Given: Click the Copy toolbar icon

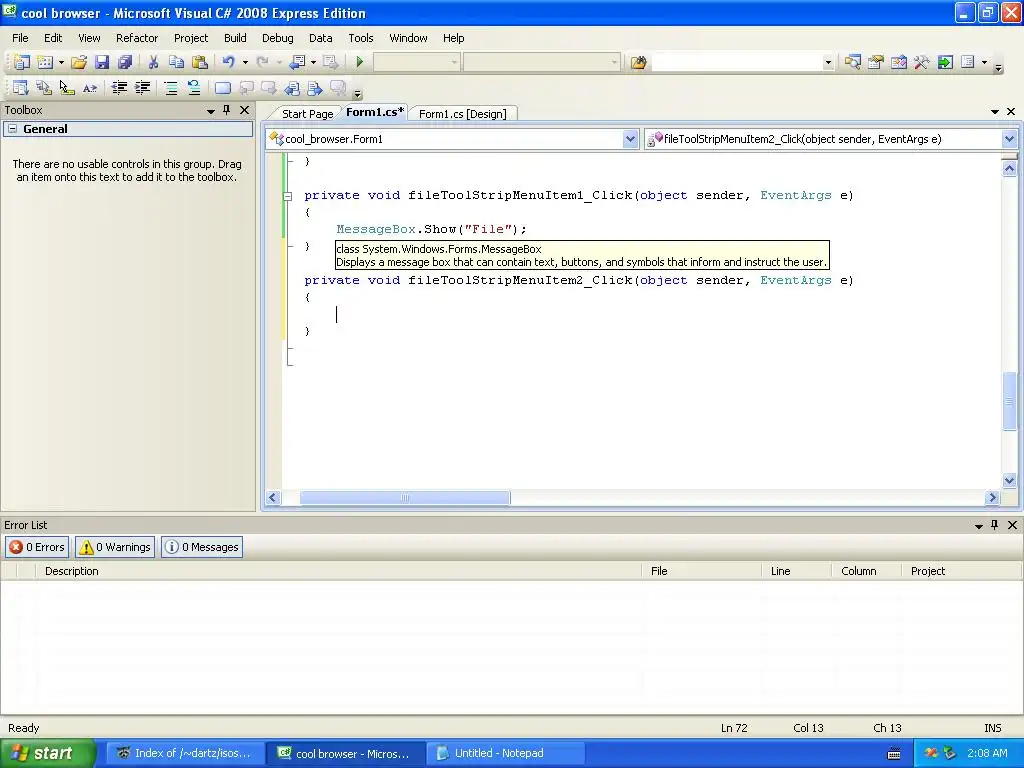Looking at the screenshot, I should pyautogui.click(x=176, y=62).
